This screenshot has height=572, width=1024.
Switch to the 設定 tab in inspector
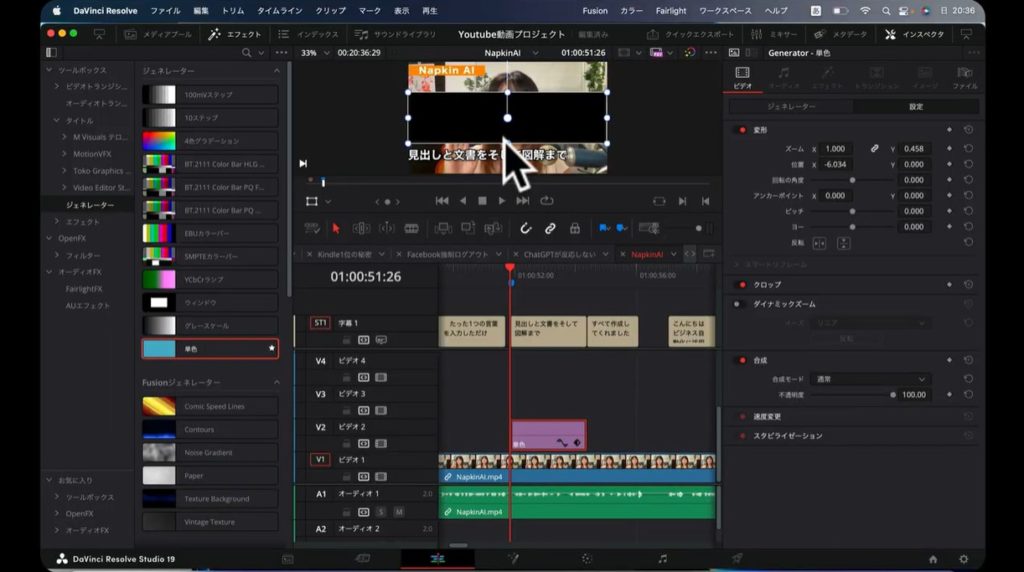point(915,106)
